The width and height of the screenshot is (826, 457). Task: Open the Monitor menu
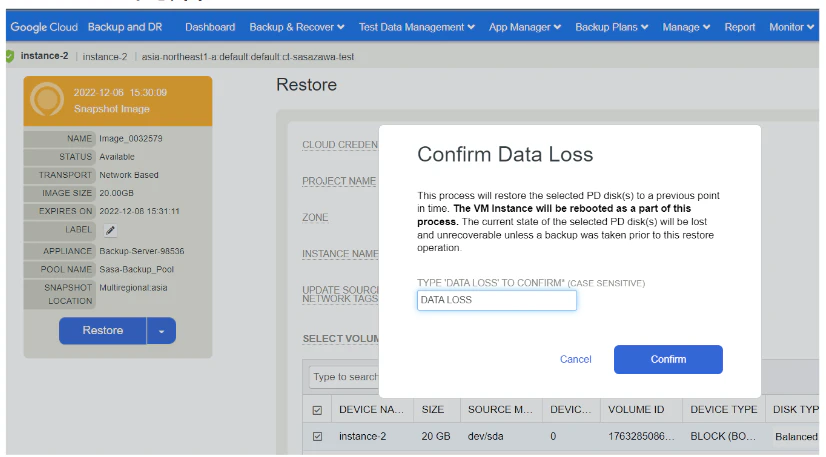pyautogui.click(x=791, y=27)
